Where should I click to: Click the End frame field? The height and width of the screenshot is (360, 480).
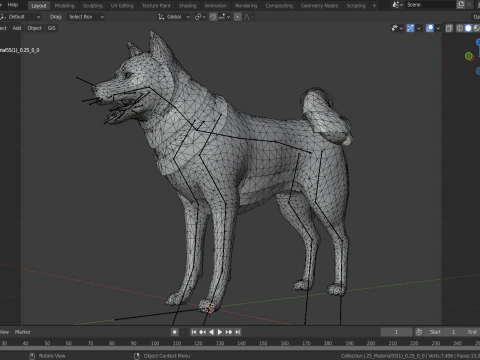[x=471, y=332]
